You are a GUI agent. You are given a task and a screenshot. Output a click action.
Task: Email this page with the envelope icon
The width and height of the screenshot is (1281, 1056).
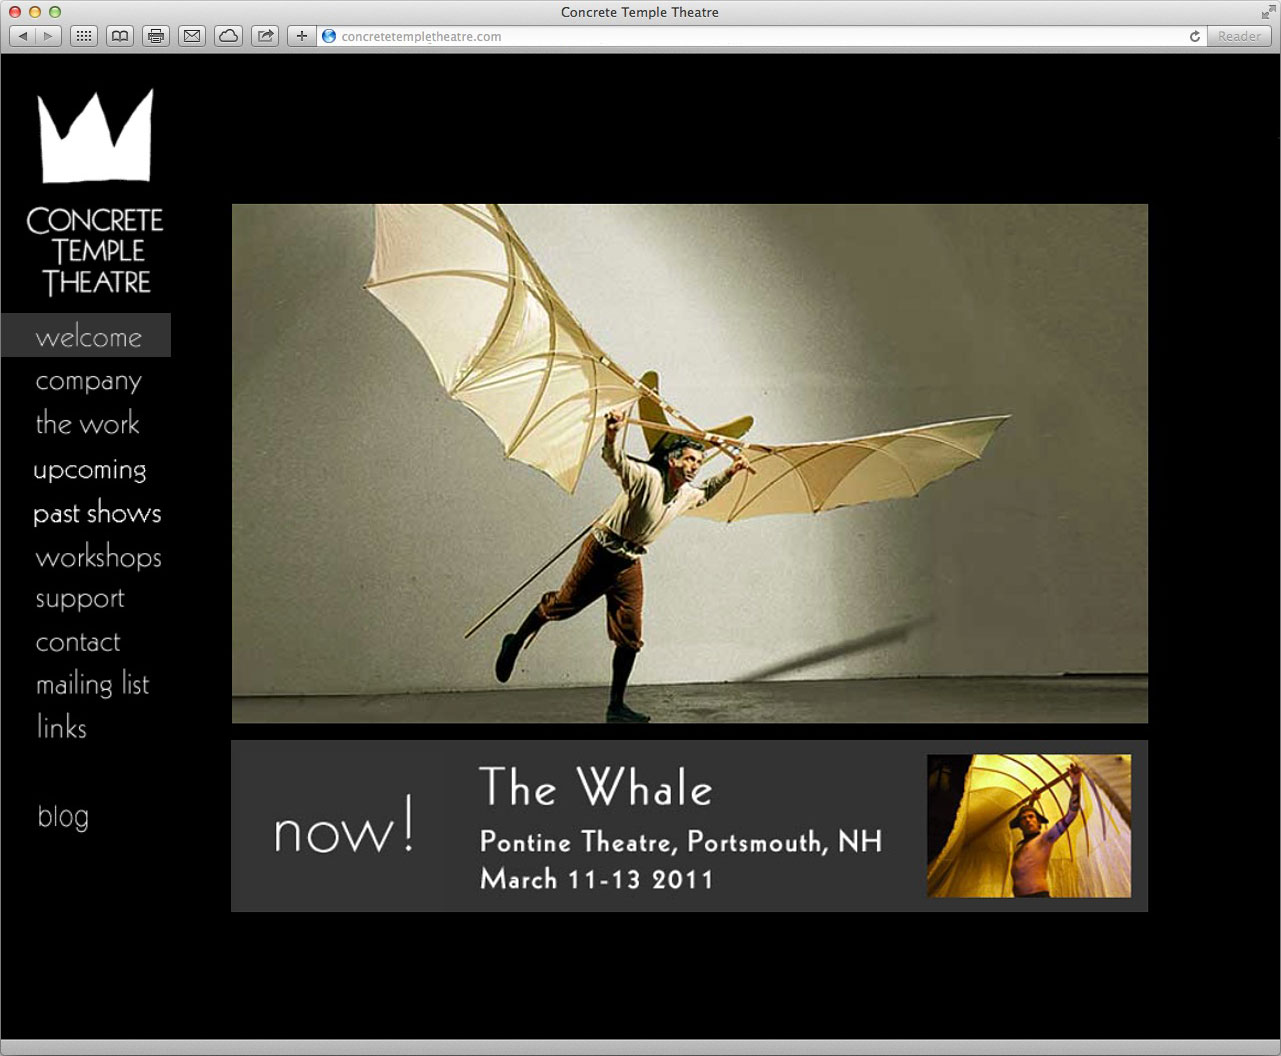[x=192, y=36]
